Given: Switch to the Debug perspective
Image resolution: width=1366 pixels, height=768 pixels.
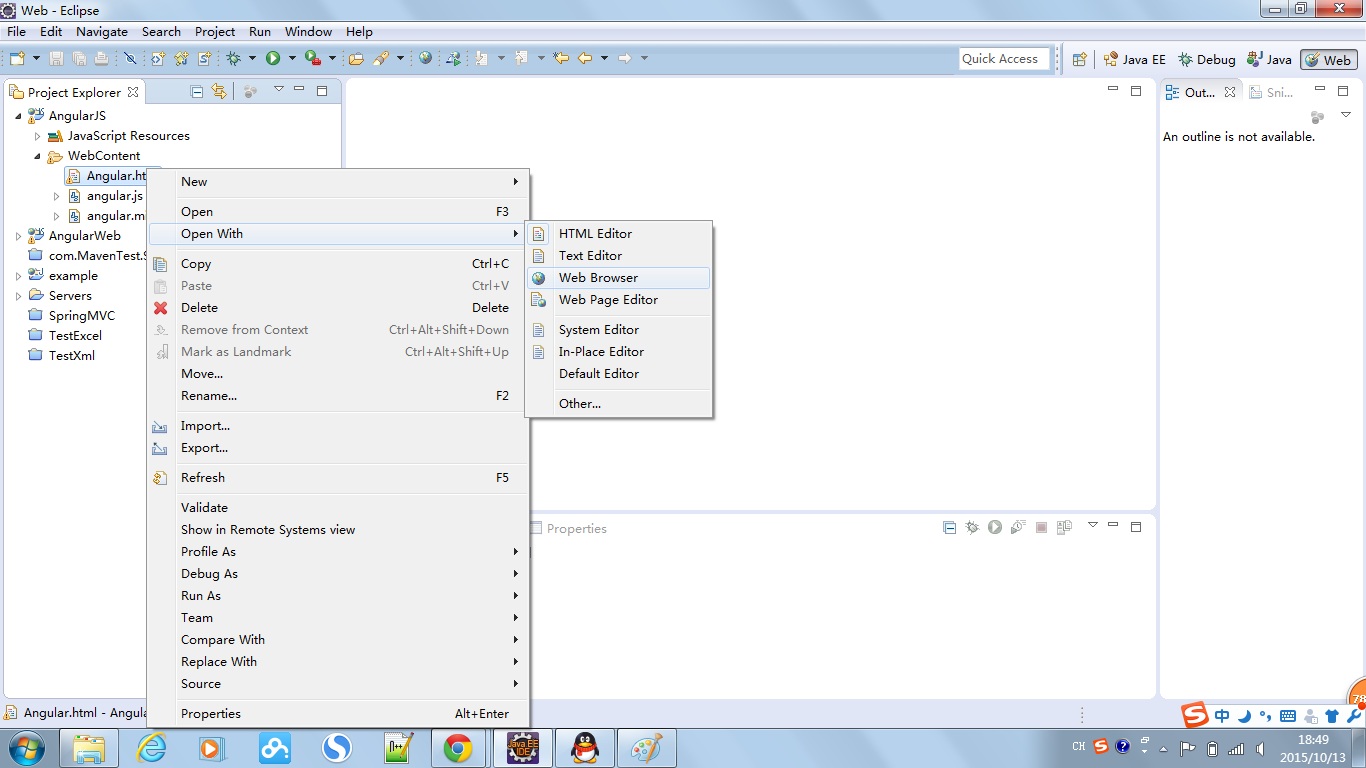Looking at the screenshot, I should click(x=1207, y=60).
